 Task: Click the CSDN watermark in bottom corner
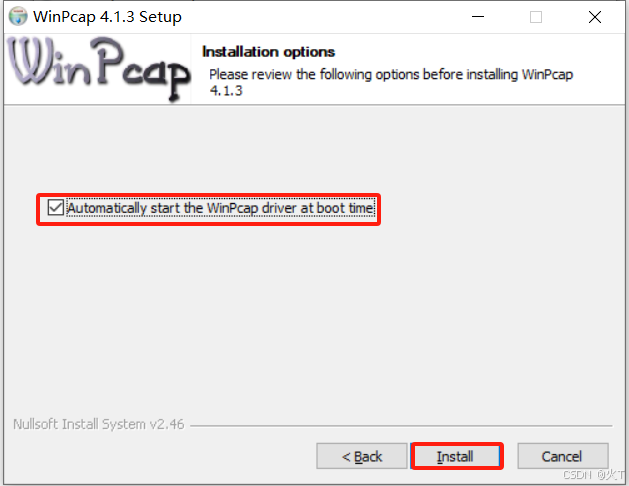pos(594,475)
